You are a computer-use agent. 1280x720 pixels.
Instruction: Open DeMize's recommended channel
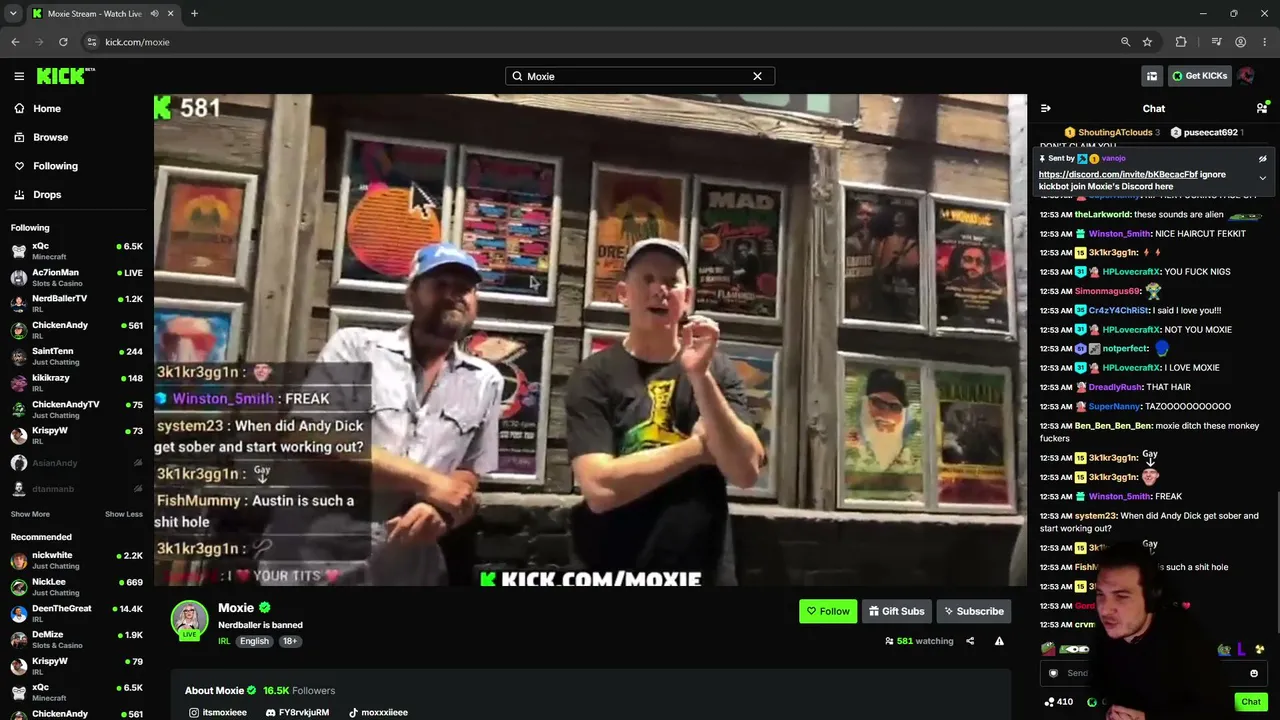point(75,639)
